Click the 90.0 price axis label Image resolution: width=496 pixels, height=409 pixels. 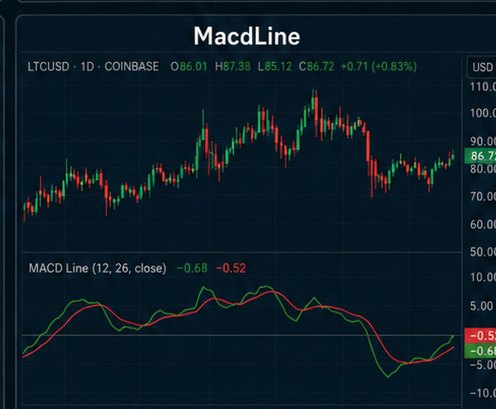click(x=483, y=141)
